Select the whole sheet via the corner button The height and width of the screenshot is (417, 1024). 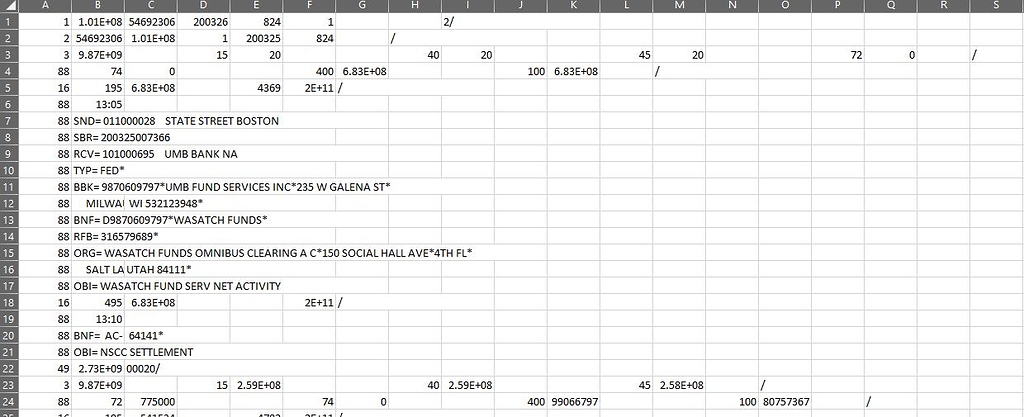point(9,6)
